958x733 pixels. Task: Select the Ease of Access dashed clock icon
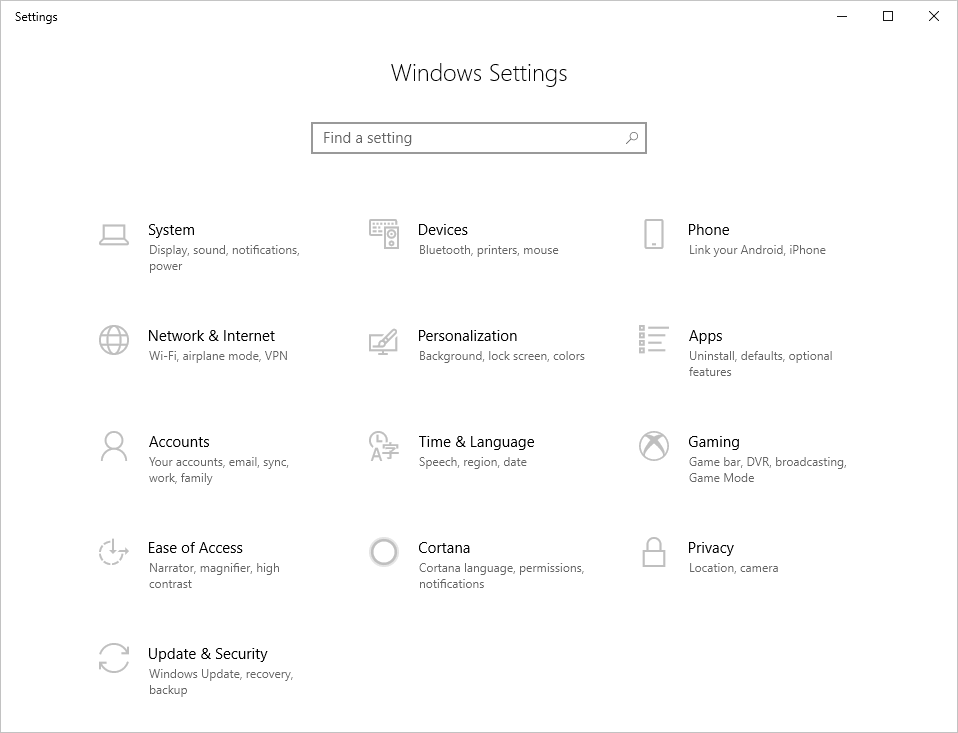[x=114, y=552]
